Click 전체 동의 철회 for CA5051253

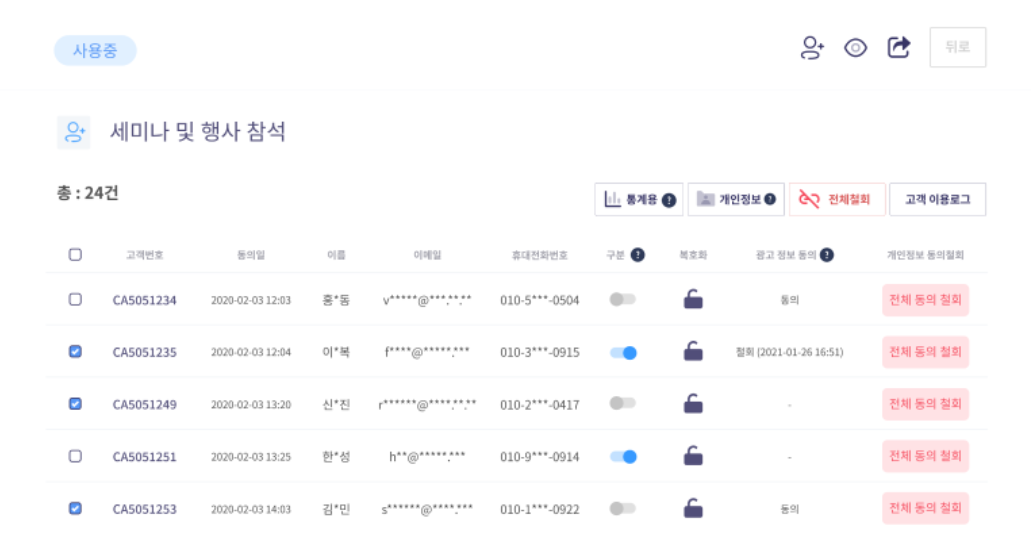click(925, 508)
